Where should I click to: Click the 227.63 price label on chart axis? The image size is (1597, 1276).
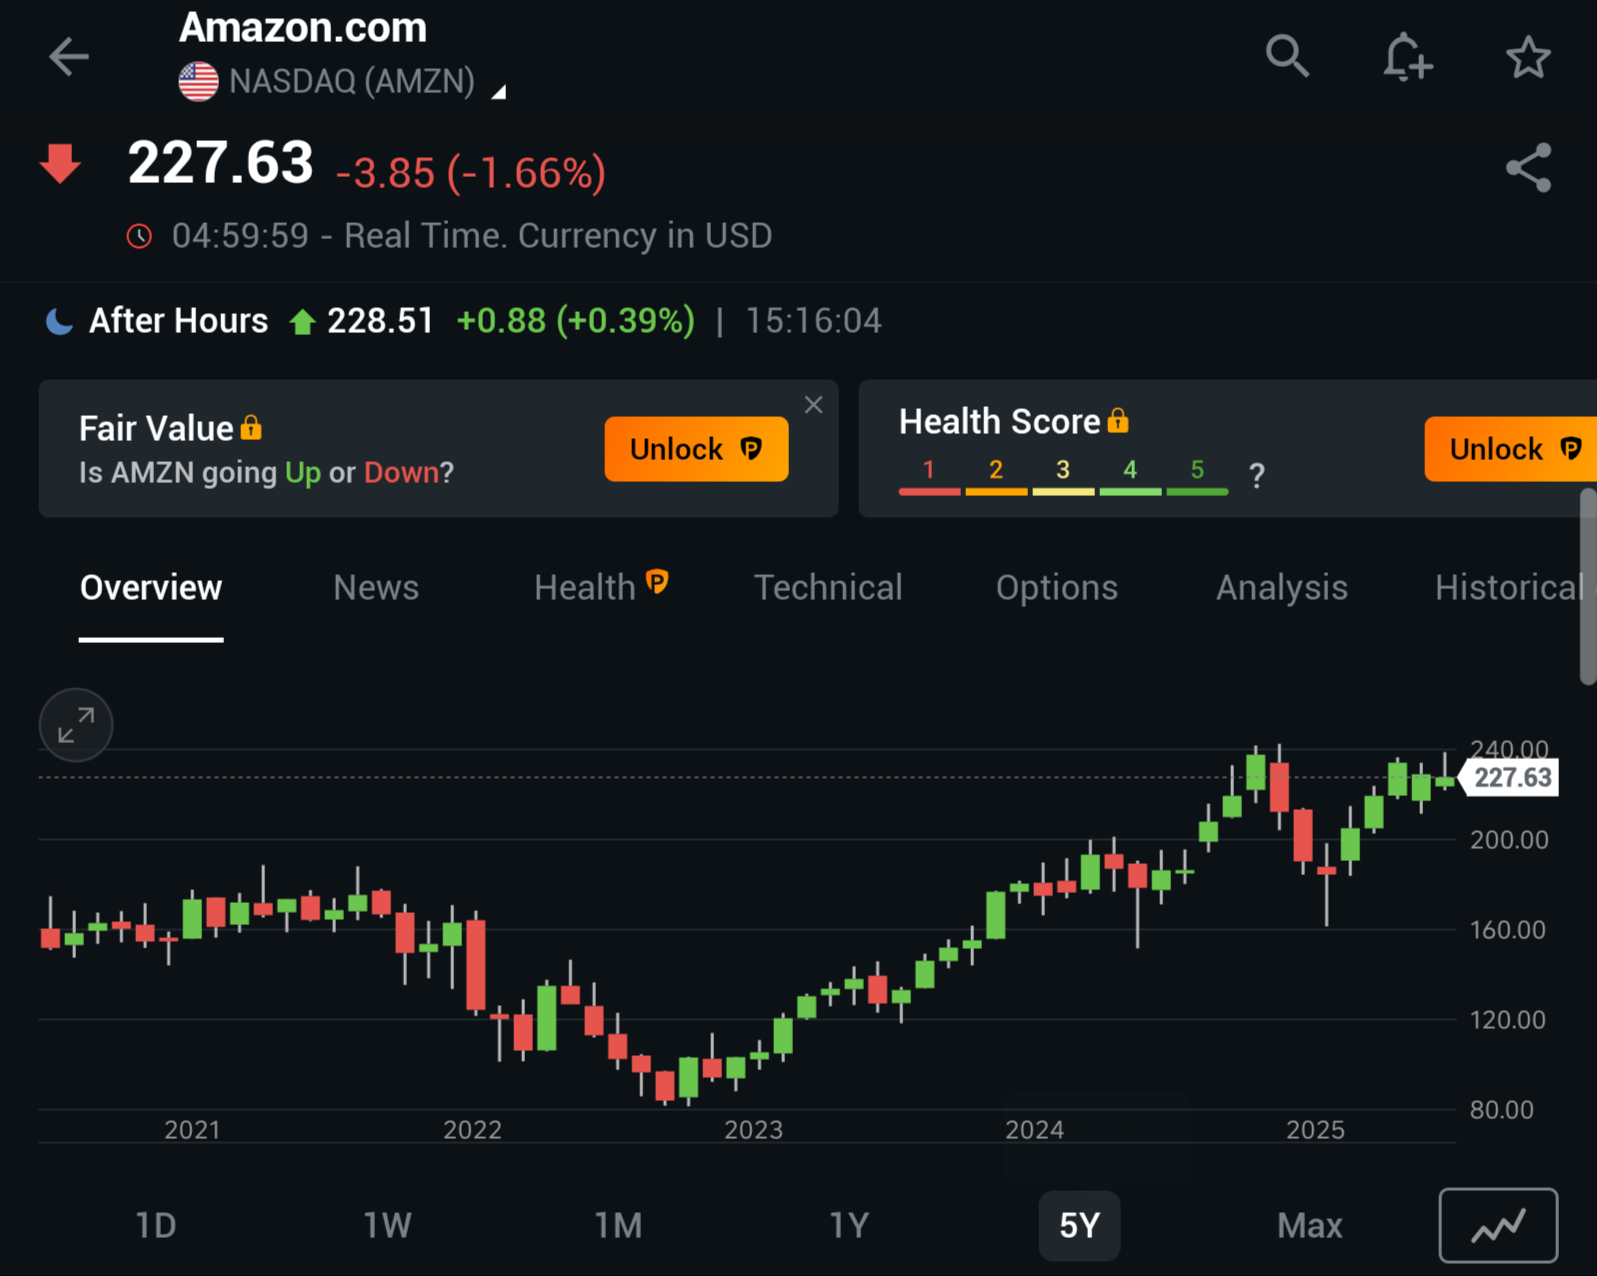tap(1510, 777)
